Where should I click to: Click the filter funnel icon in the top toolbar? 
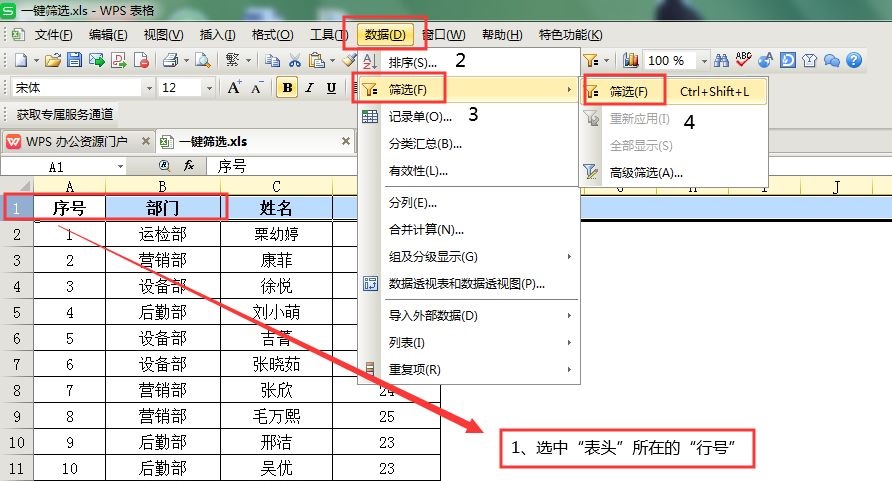(x=590, y=60)
